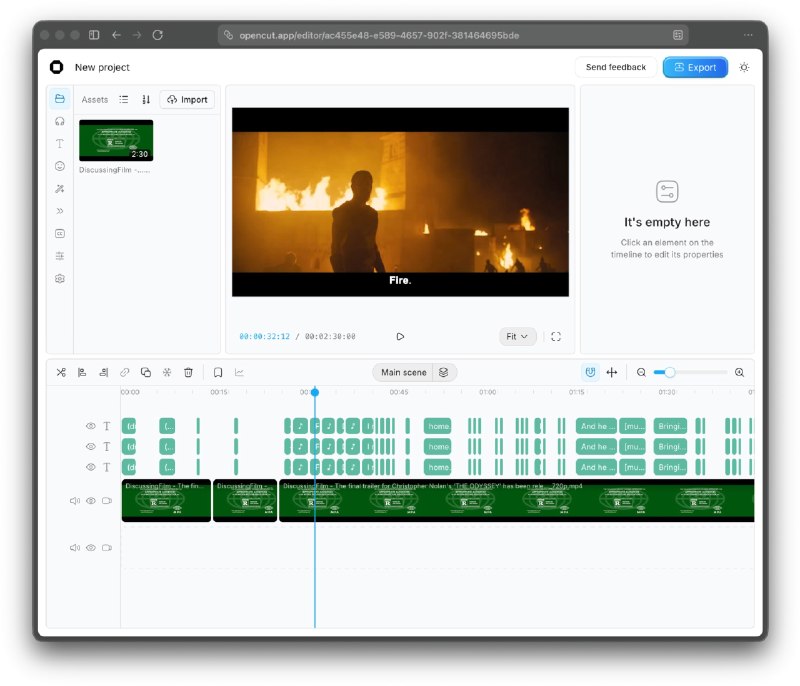Hide the empty lower video track
800x686 pixels.
pyautogui.click(x=91, y=548)
